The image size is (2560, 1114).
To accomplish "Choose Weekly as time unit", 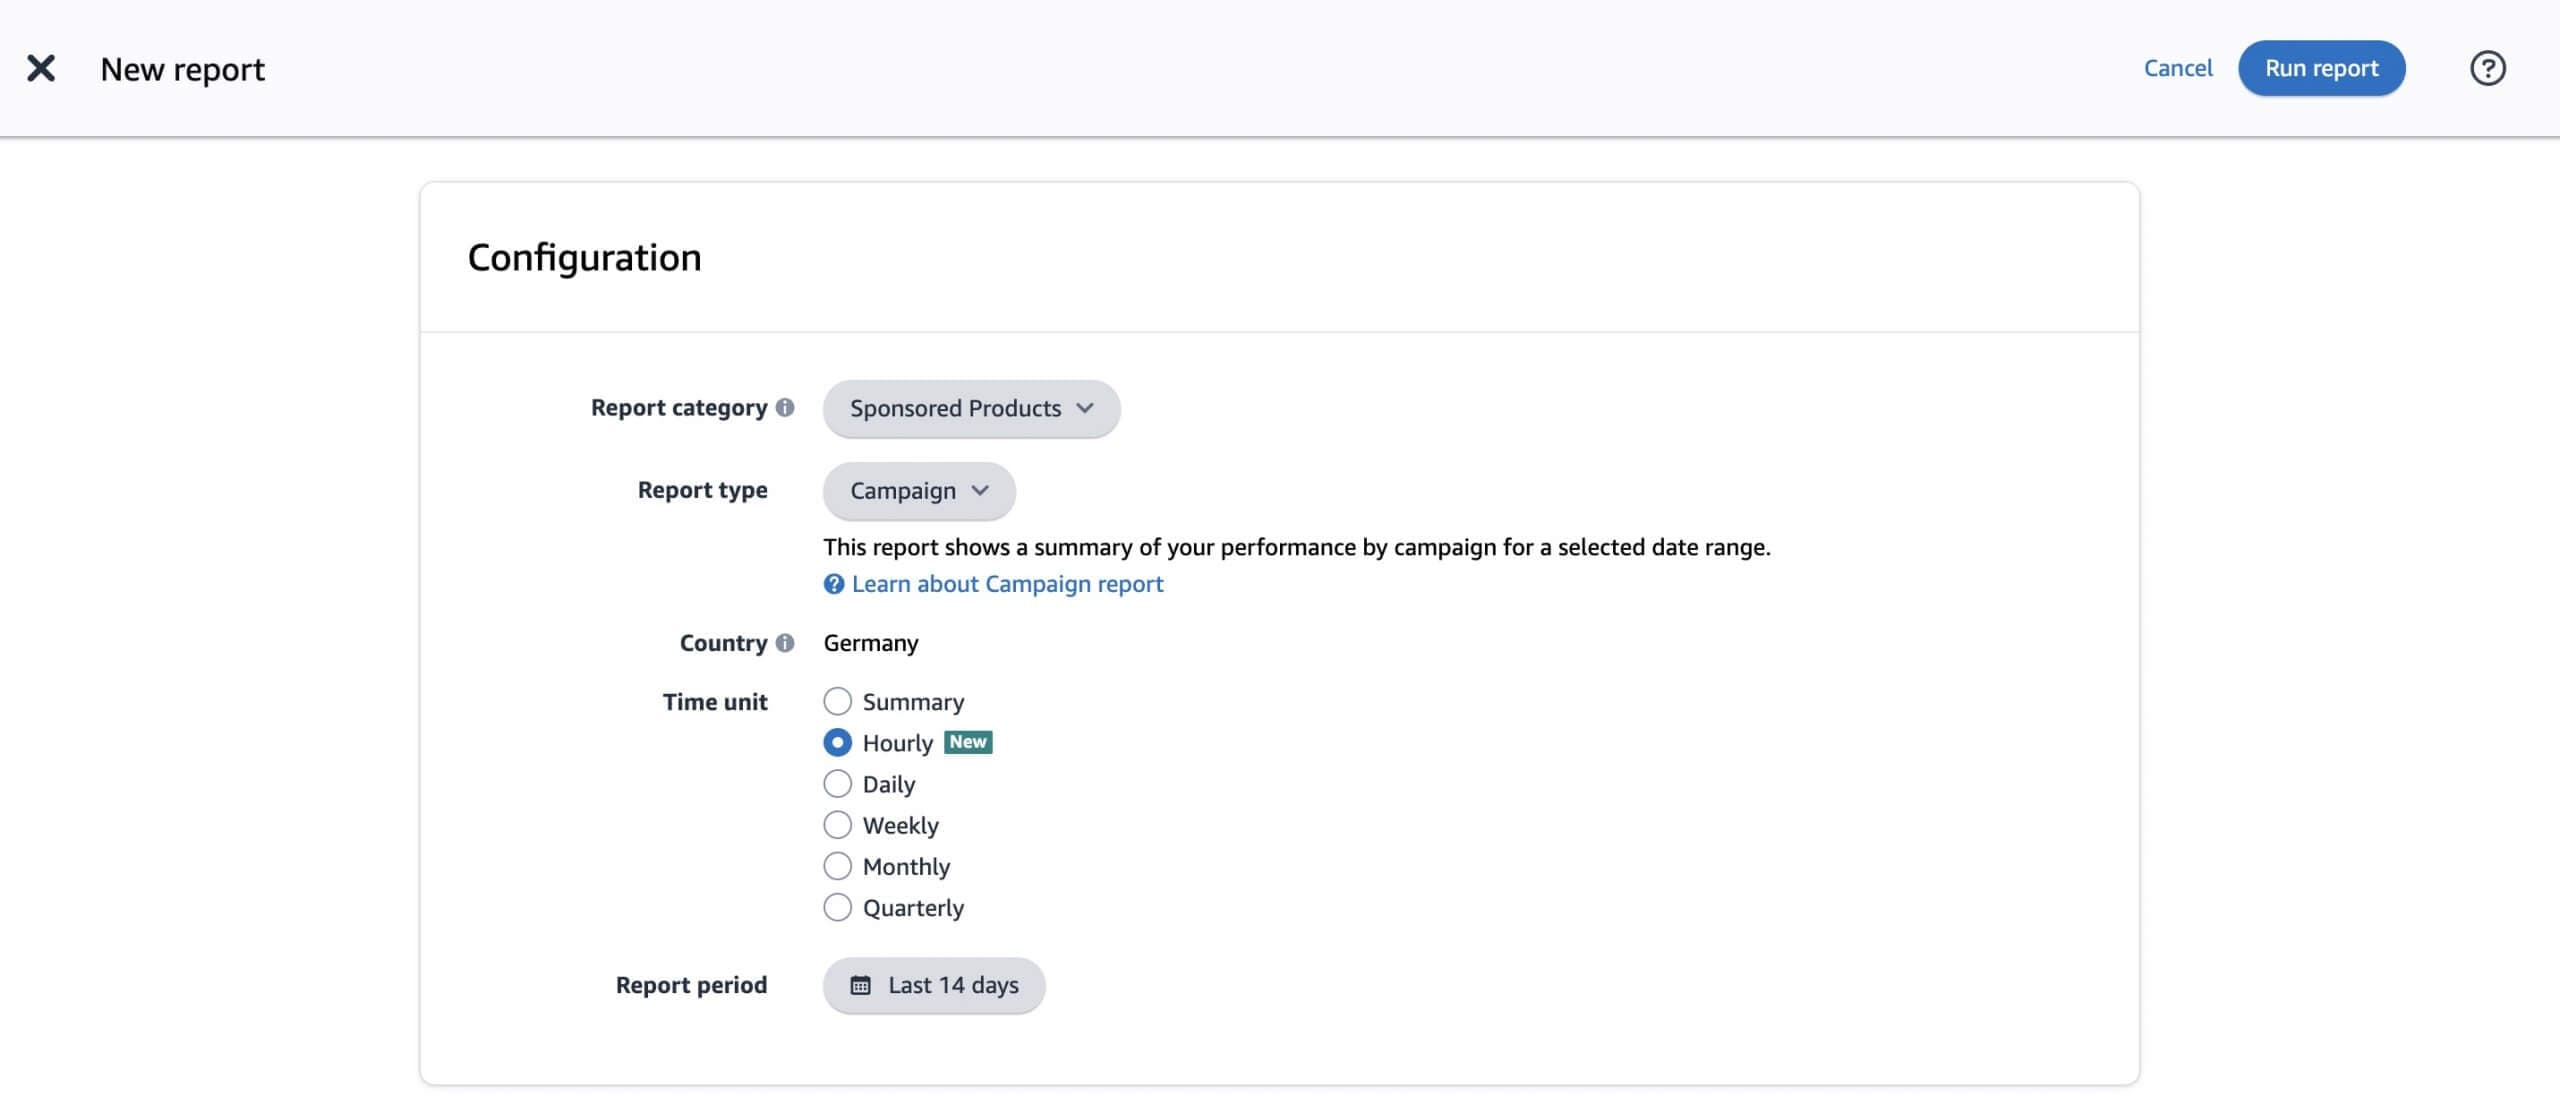I will click(837, 825).
